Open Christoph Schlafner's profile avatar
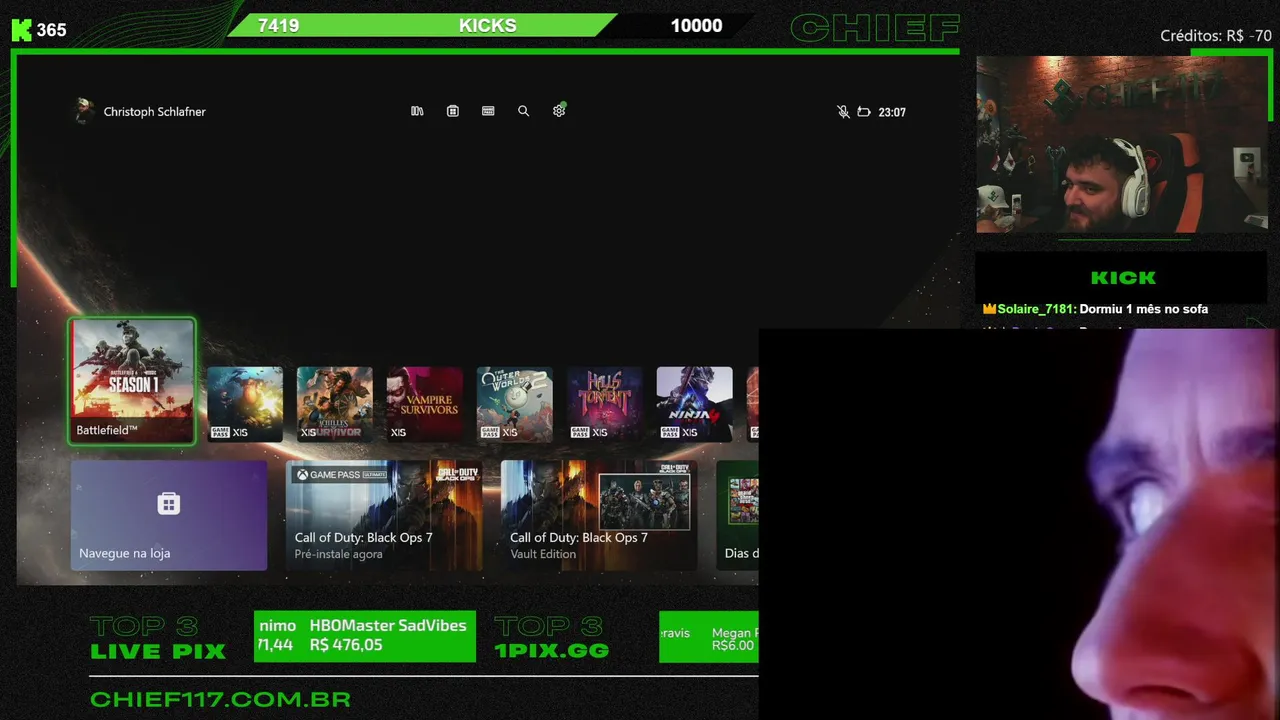The height and width of the screenshot is (720, 1280). tap(84, 111)
